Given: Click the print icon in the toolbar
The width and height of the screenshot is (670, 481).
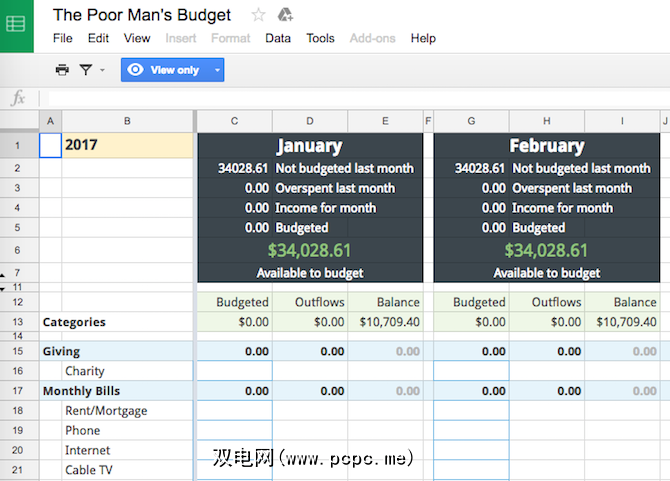Looking at the screenshot, I should point(62,70).
